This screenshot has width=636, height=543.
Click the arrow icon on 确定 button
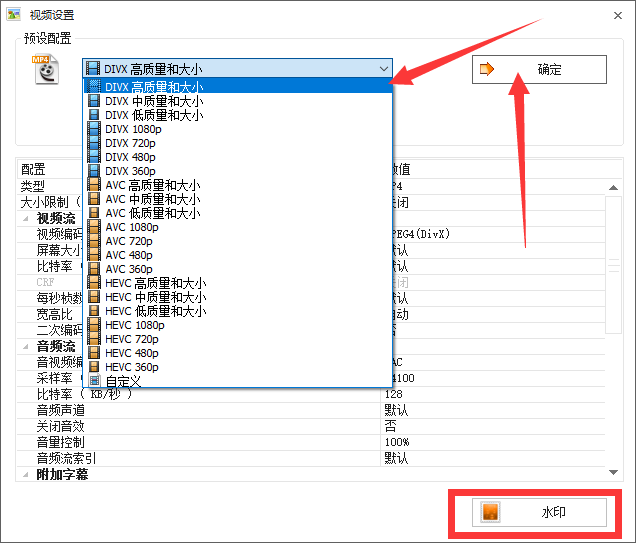(x=486, y=69)
